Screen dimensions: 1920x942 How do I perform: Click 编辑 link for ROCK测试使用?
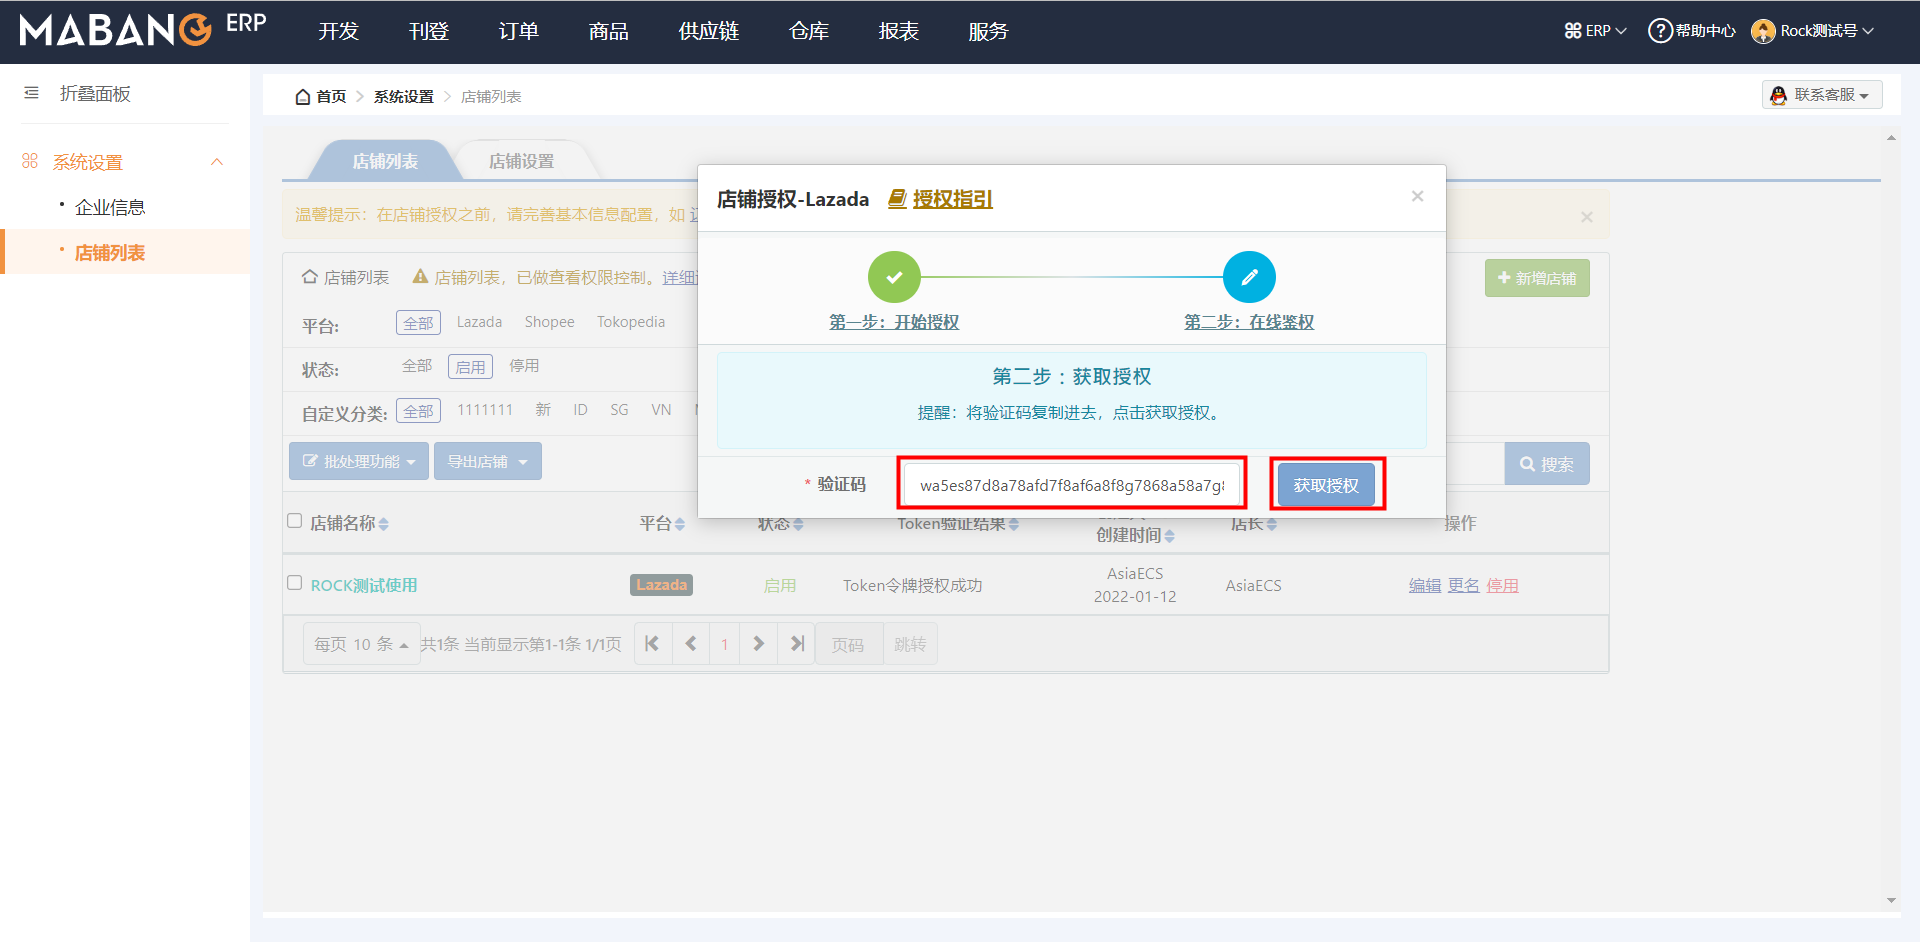(1425, 586)
